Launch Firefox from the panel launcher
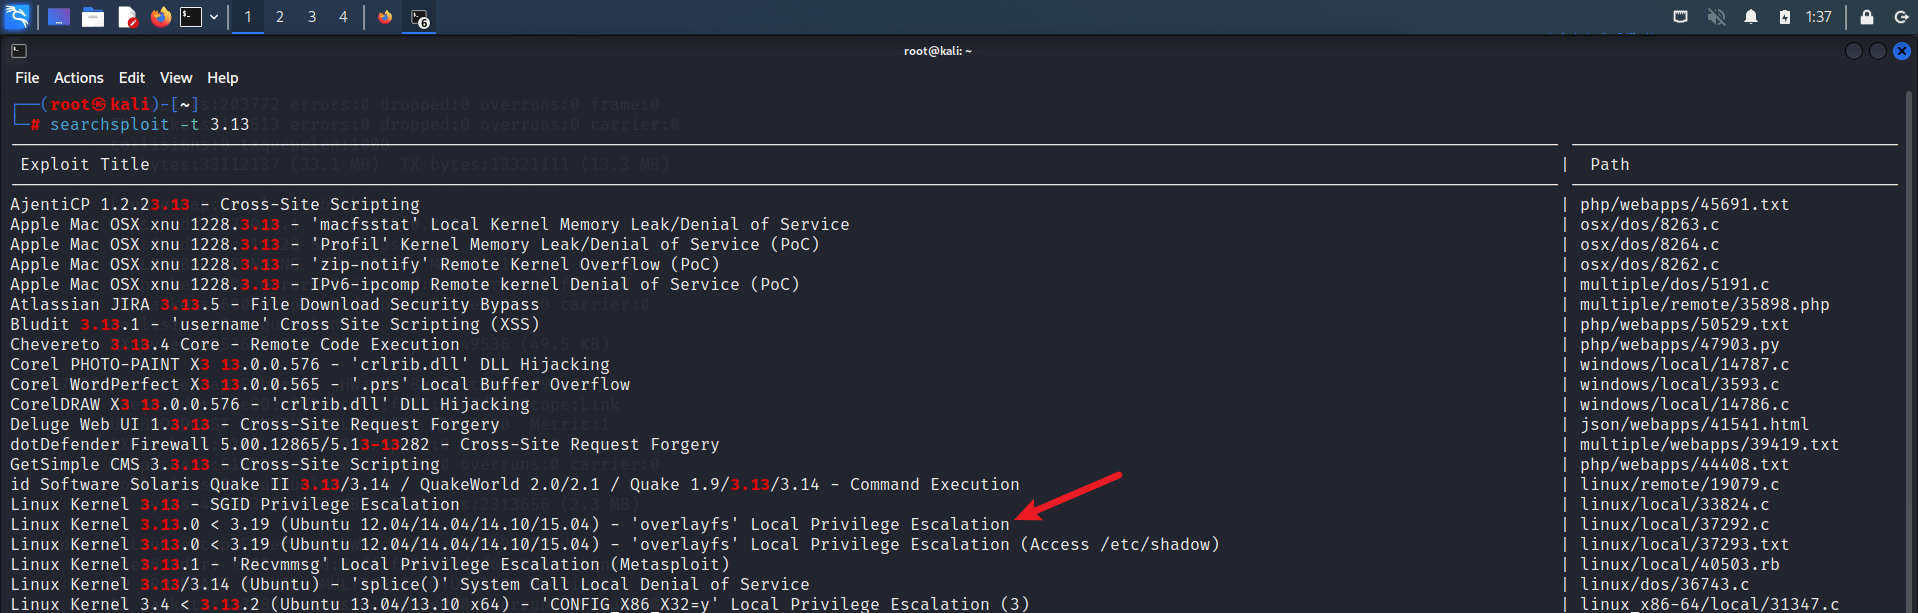The height and width of the screenshot is (613, 1918). pos(161,17)
